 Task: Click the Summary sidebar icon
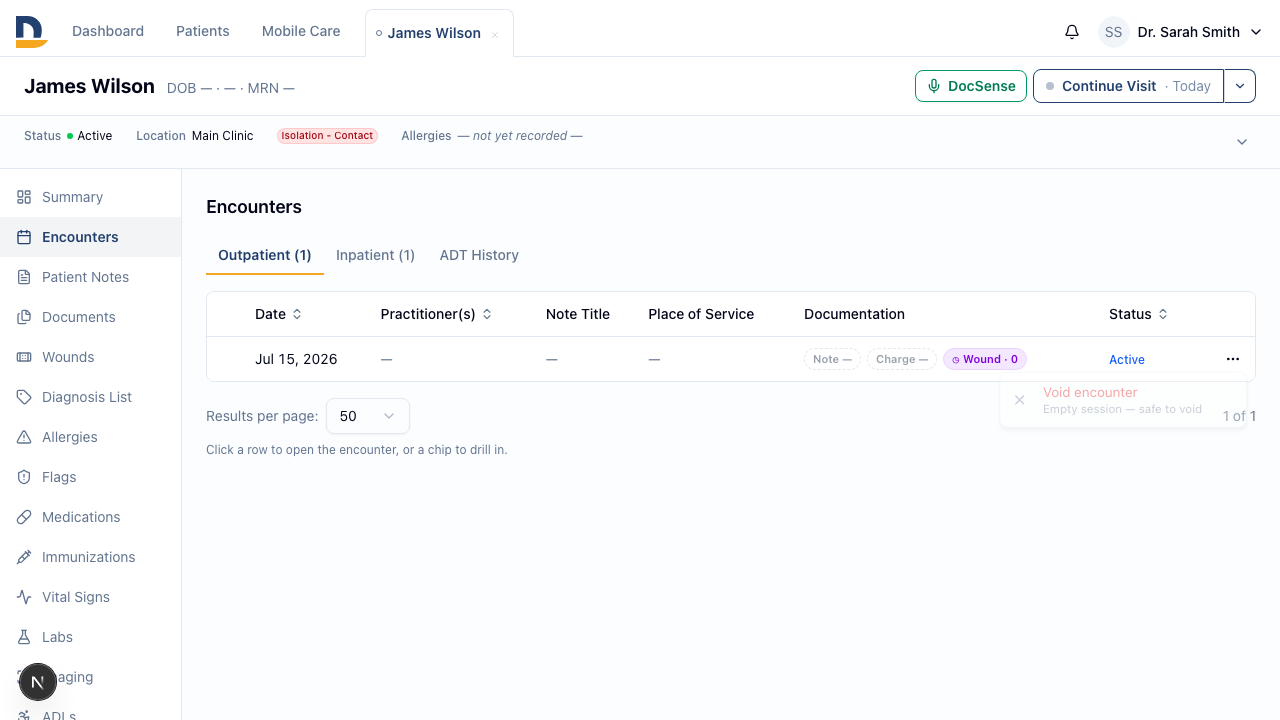click(x=24, y=197)
